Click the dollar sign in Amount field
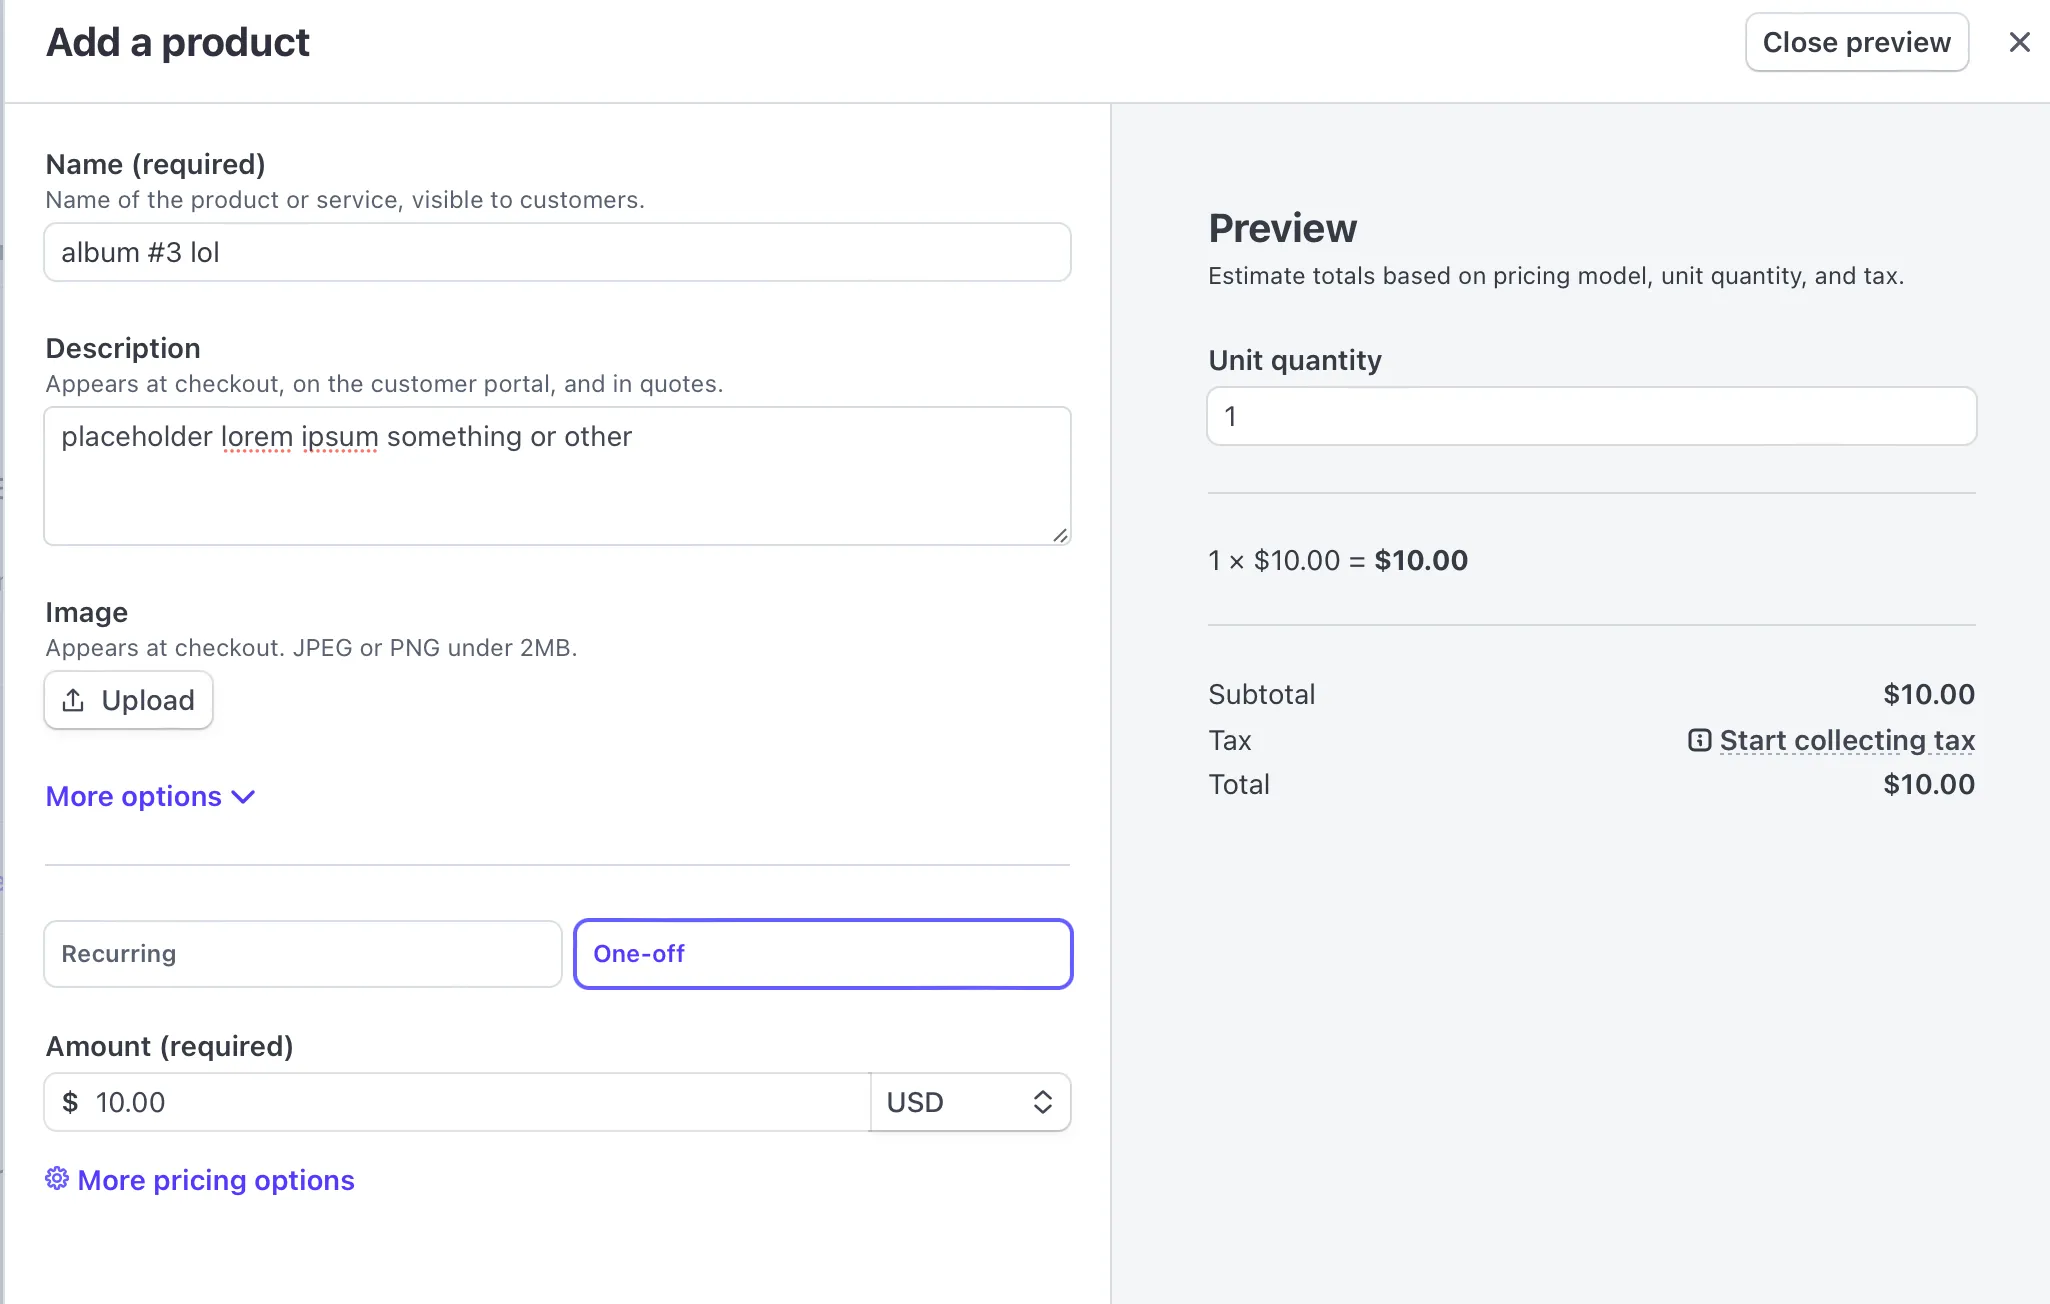This screenshot has height=1304, width=2050. [70, 1102]
